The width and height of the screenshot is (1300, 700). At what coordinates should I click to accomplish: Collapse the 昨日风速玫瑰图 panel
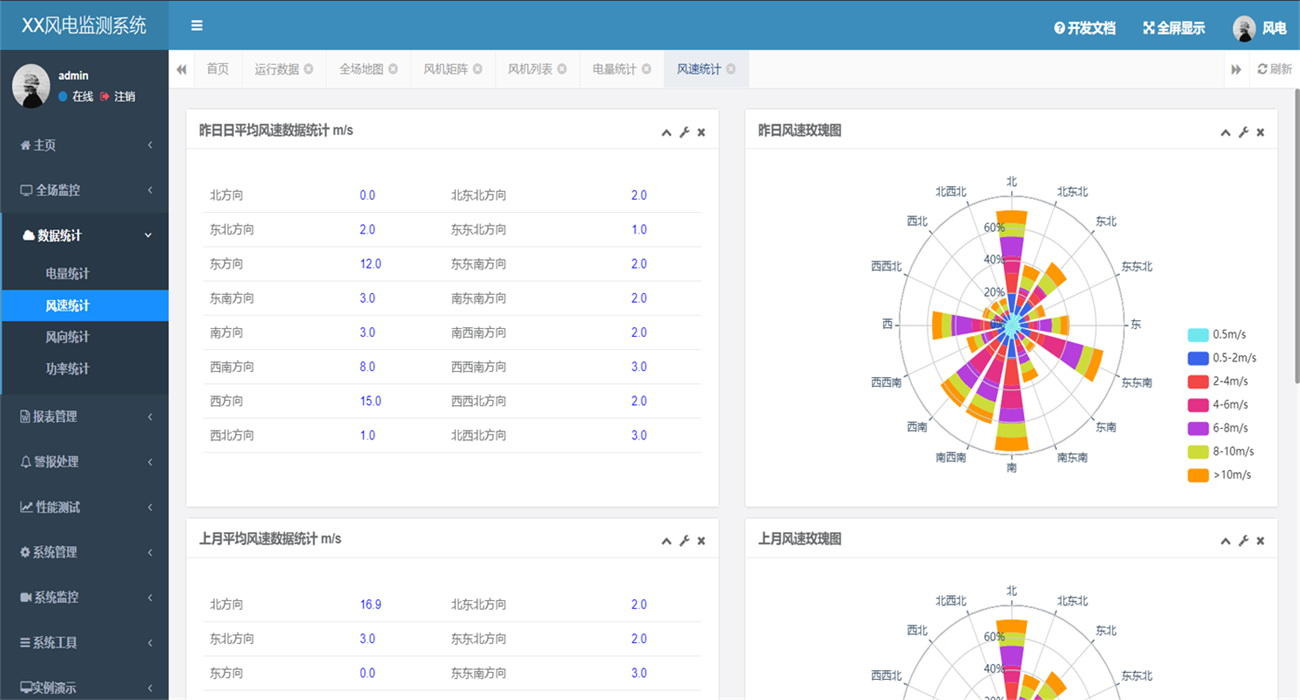coord(1225,132)
